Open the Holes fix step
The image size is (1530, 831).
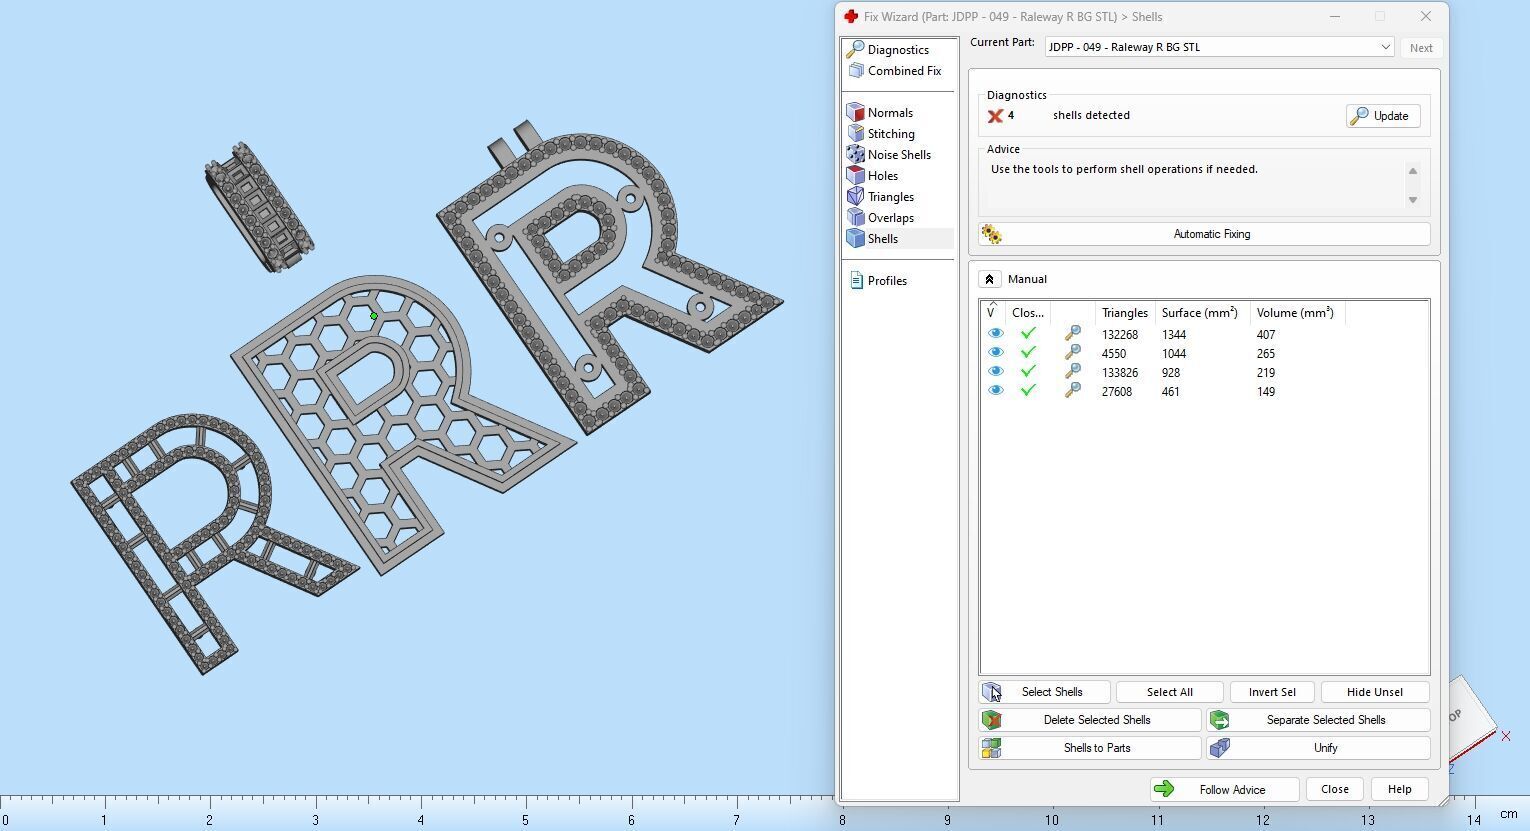tap(882, 176)
